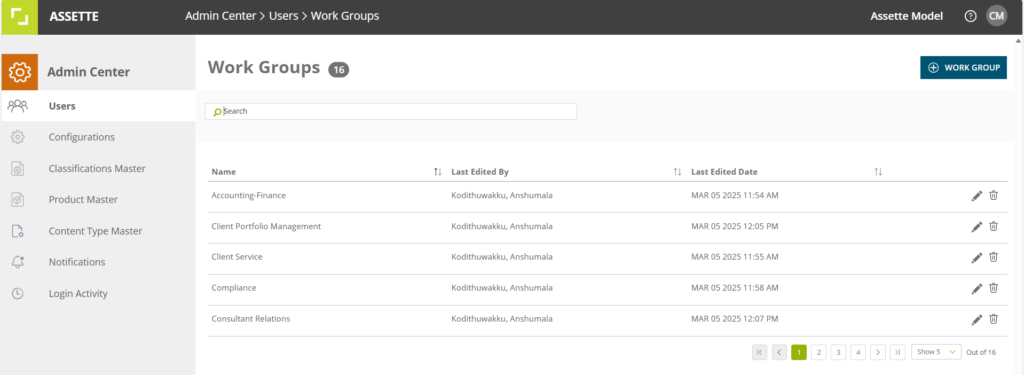Click the Assette logo icon
The width and height of the screenshot is (1024, 375).
19,17
